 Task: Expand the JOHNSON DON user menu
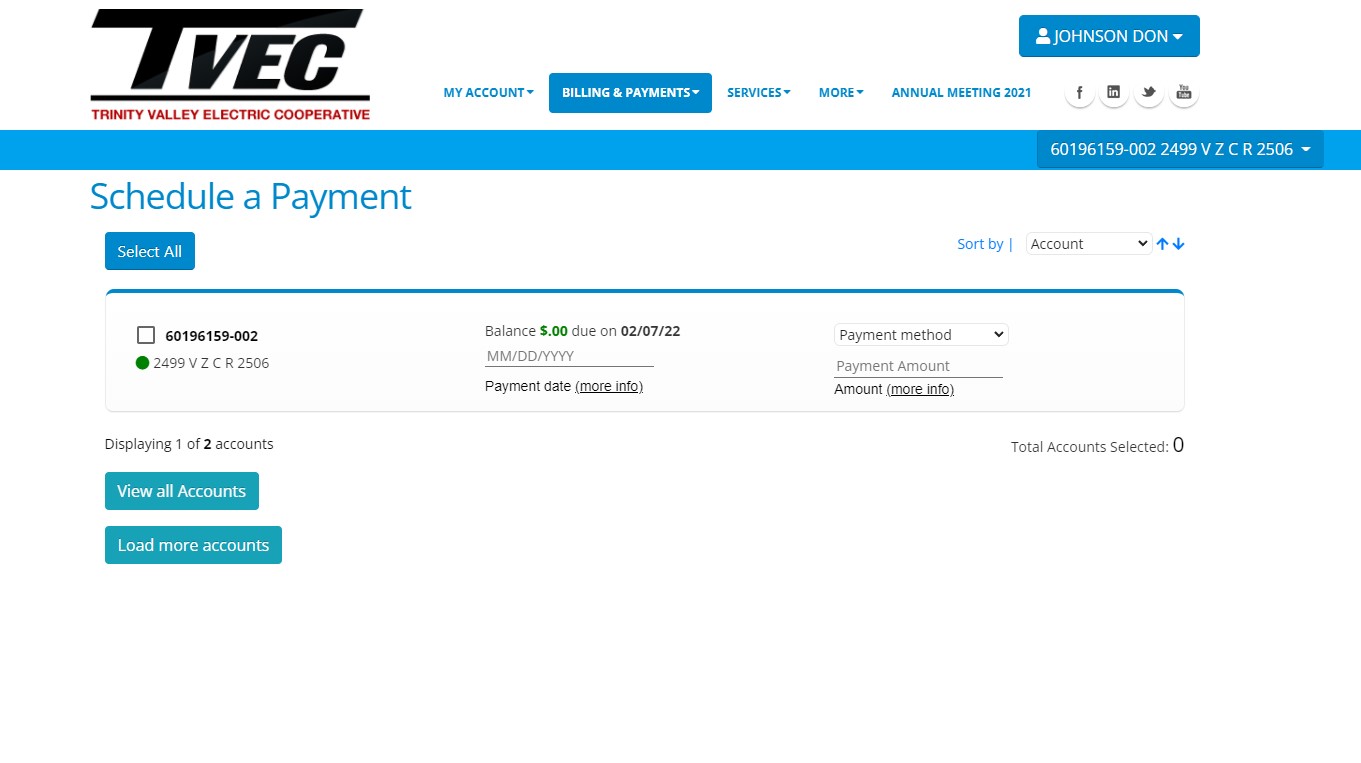[1108, 36]
